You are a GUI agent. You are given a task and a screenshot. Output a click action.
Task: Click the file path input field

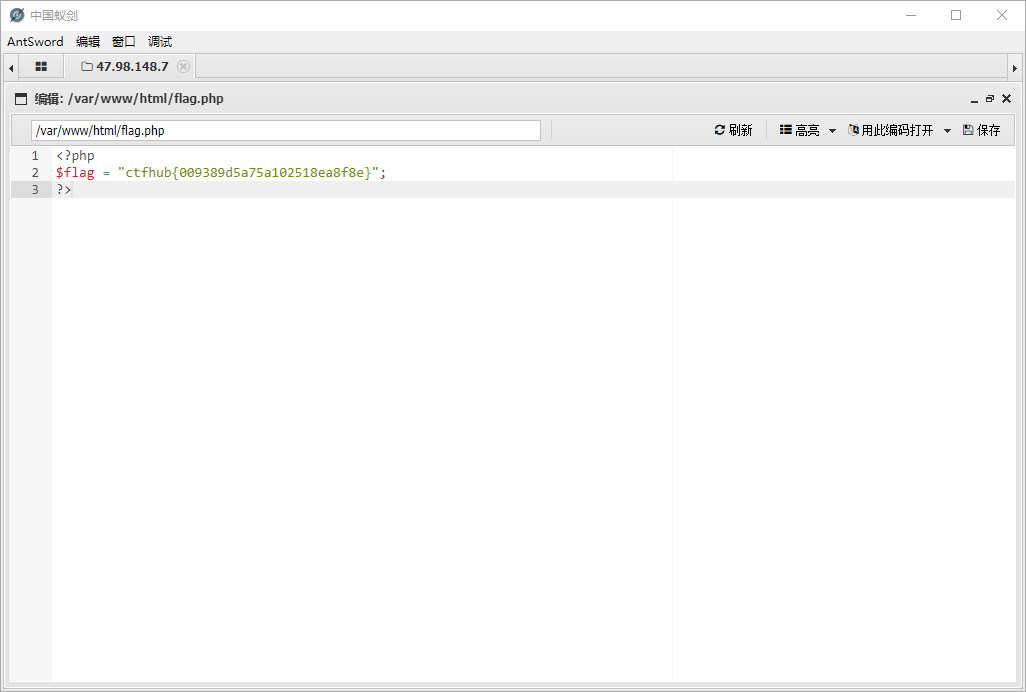click(x=286, y=130)
